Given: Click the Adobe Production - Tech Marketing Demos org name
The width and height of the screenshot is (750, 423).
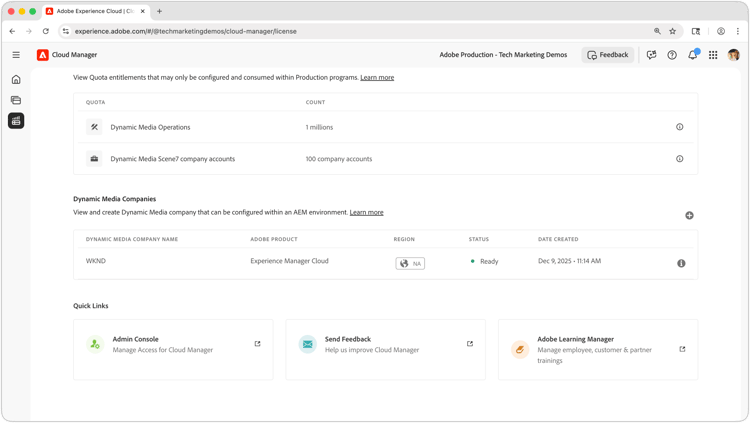Looking at the screenshot, I should coord(503,55).
